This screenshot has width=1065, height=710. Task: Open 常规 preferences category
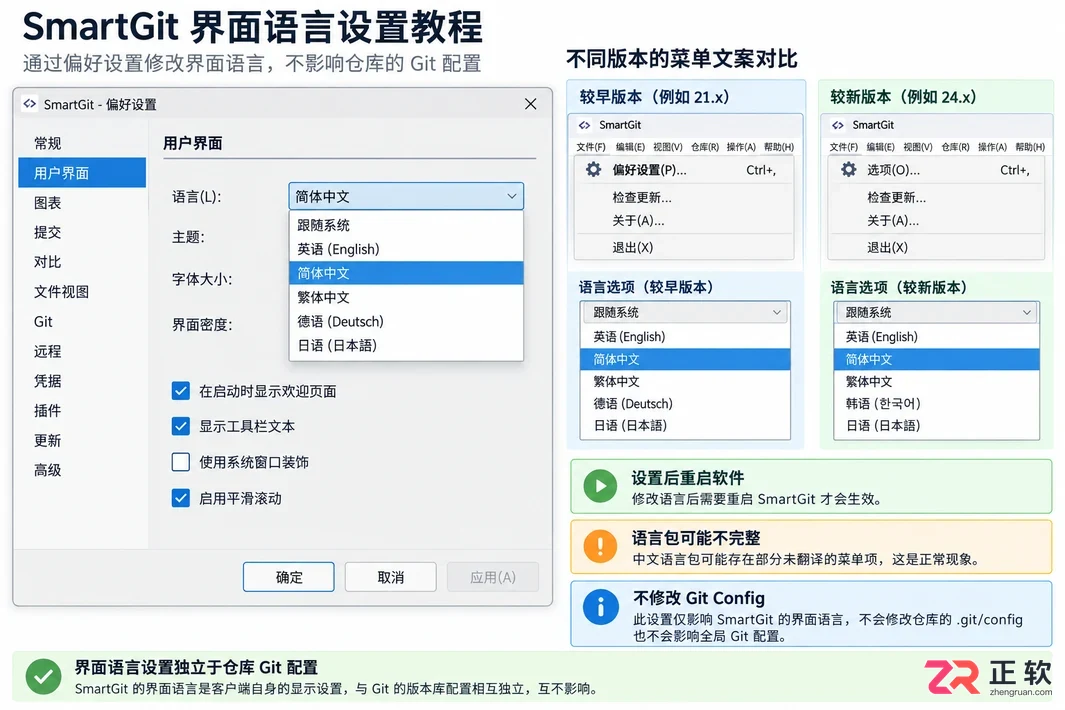(82, 143)
